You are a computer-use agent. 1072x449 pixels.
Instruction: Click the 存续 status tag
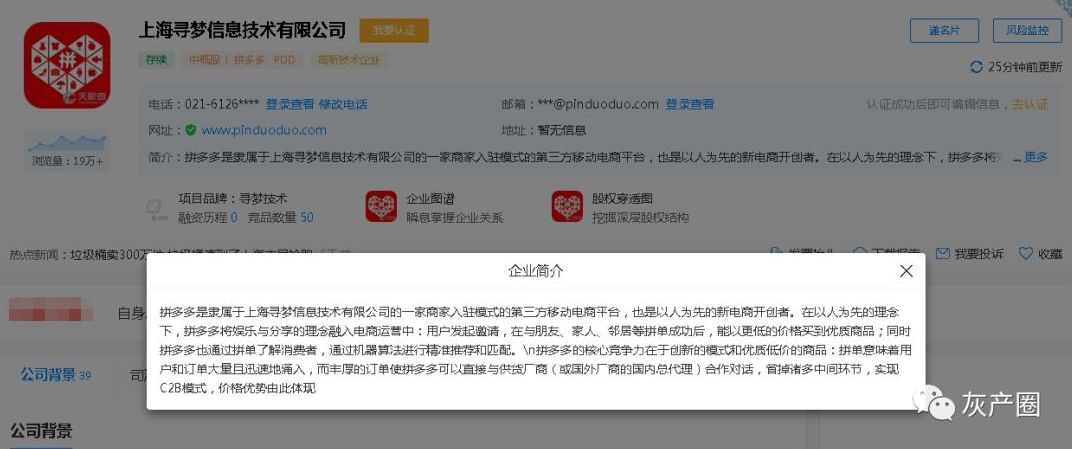(156, 60)
